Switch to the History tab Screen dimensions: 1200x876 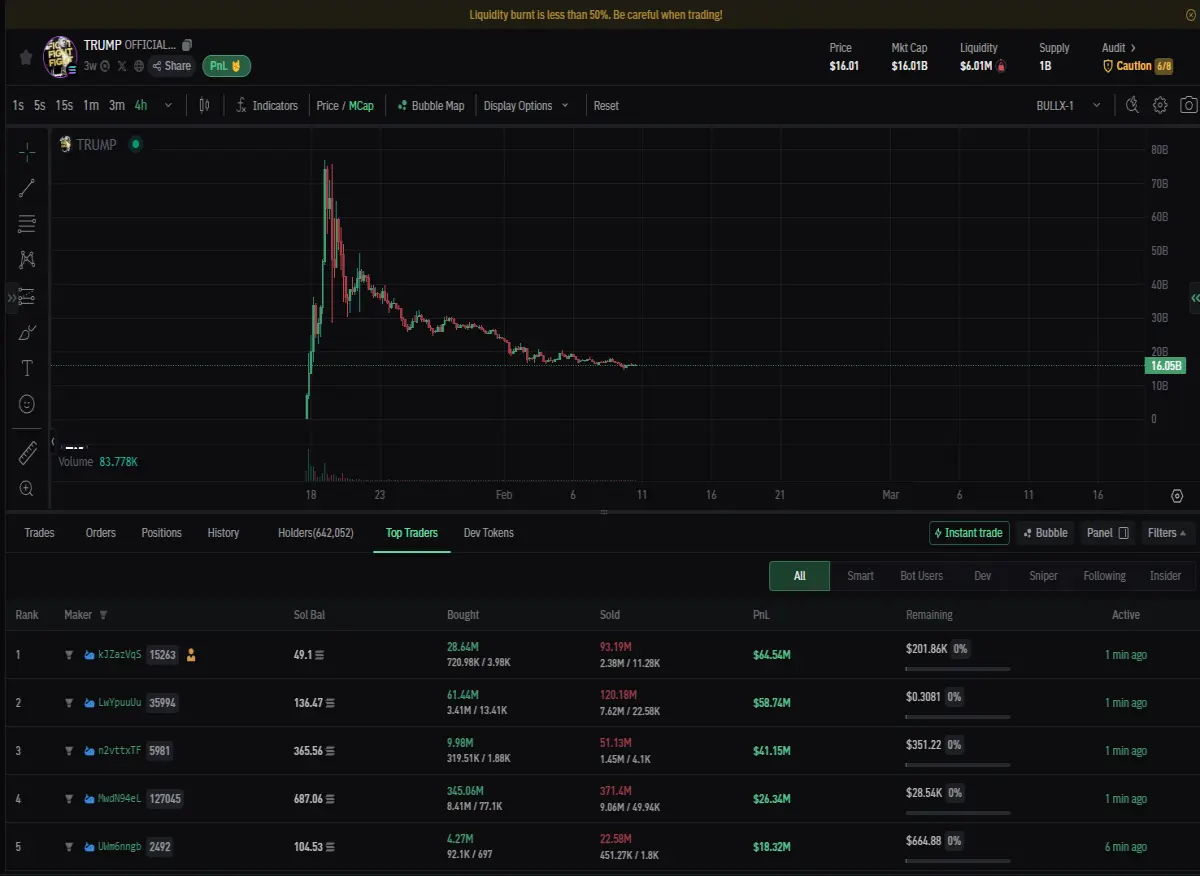click(x=223, y=533)
